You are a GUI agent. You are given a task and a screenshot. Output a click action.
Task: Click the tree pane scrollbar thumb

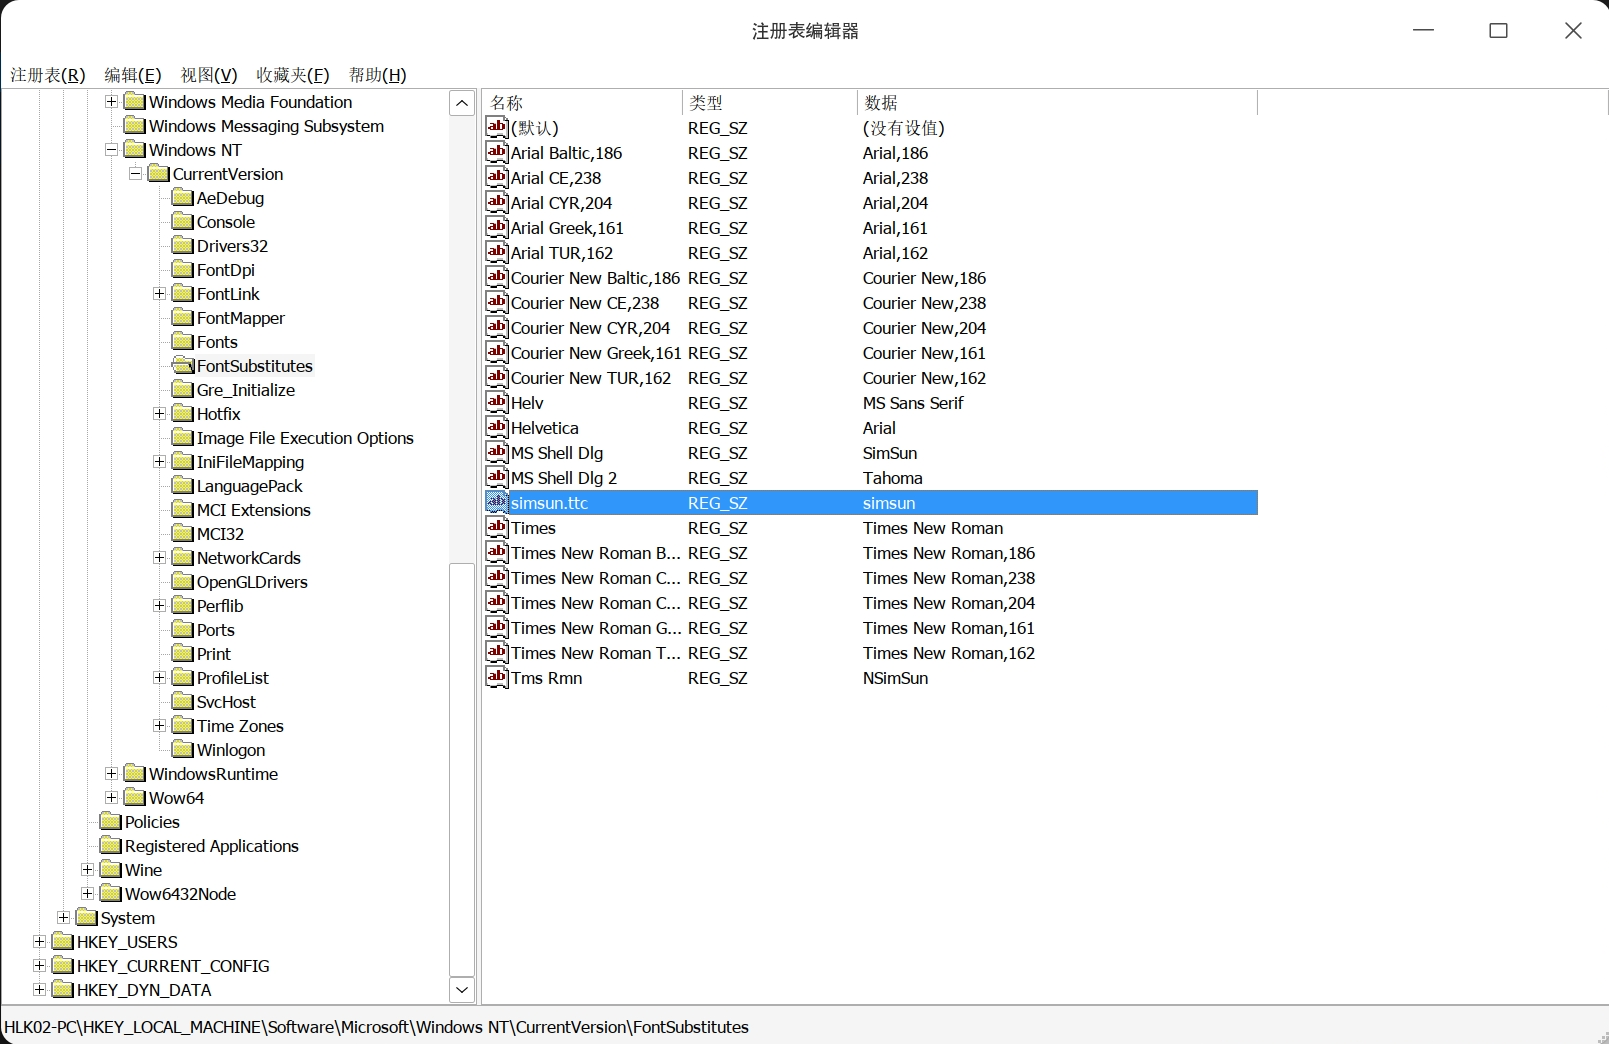[x=462, y=770]
